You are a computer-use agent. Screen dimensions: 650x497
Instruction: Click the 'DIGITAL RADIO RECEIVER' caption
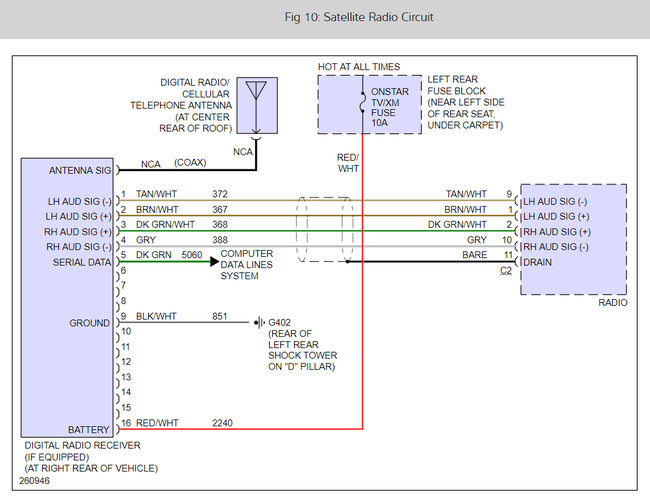[x=82, y=446]
